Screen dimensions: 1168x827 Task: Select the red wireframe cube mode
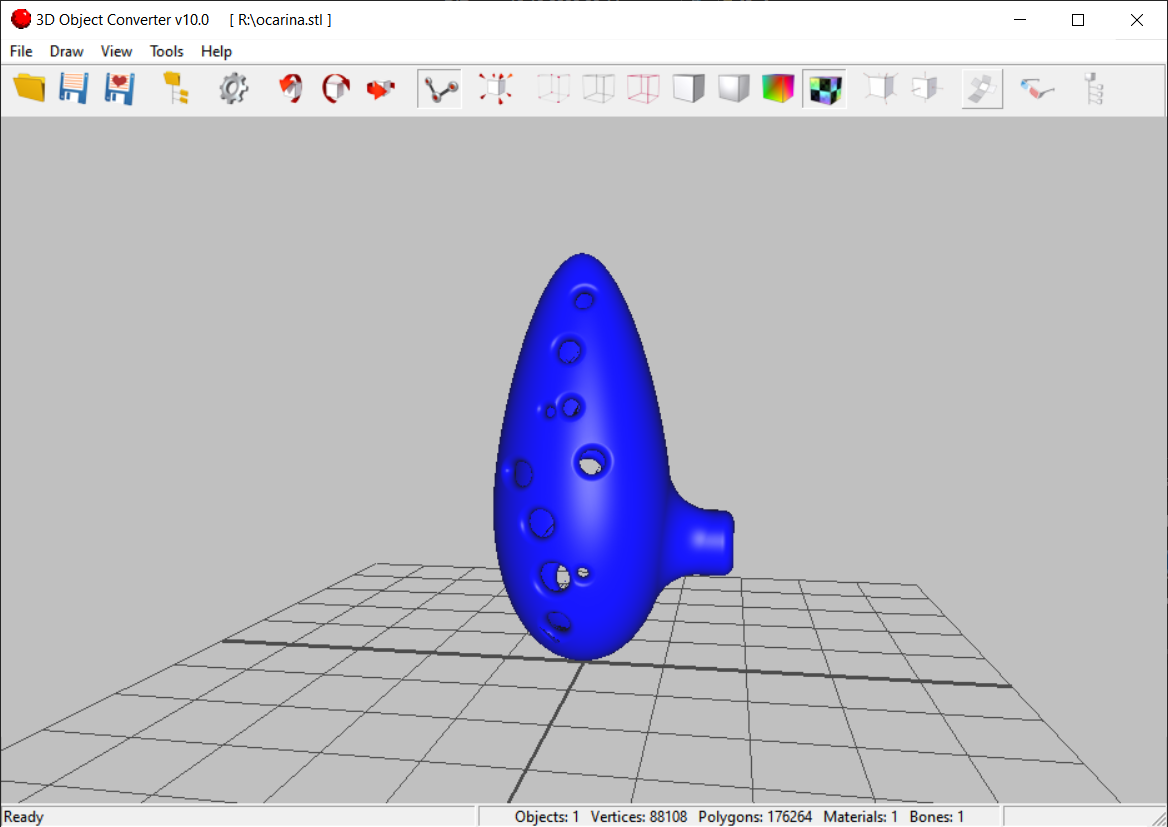pos(643,88)
